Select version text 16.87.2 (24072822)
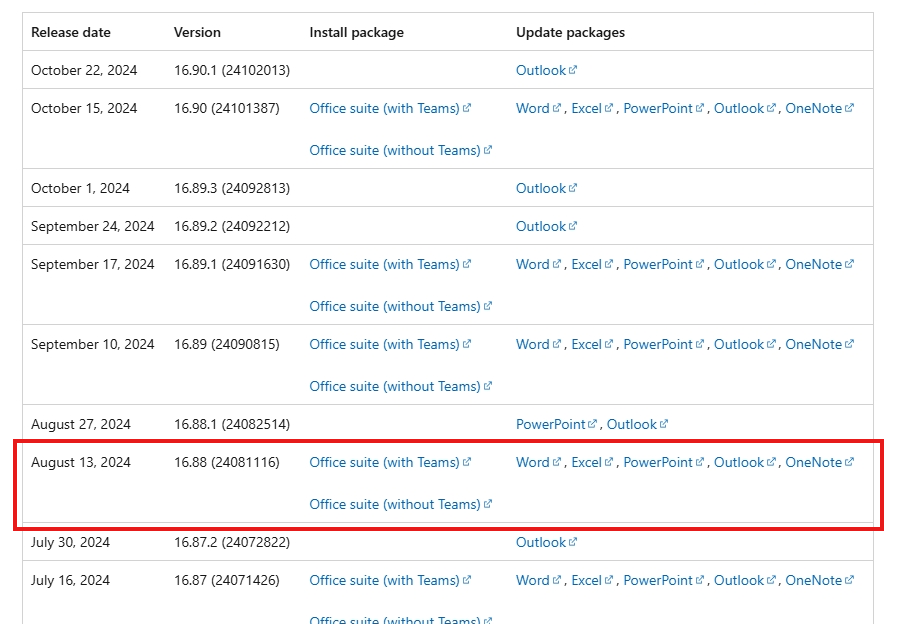900x624 pixels. tap(232, 542)
